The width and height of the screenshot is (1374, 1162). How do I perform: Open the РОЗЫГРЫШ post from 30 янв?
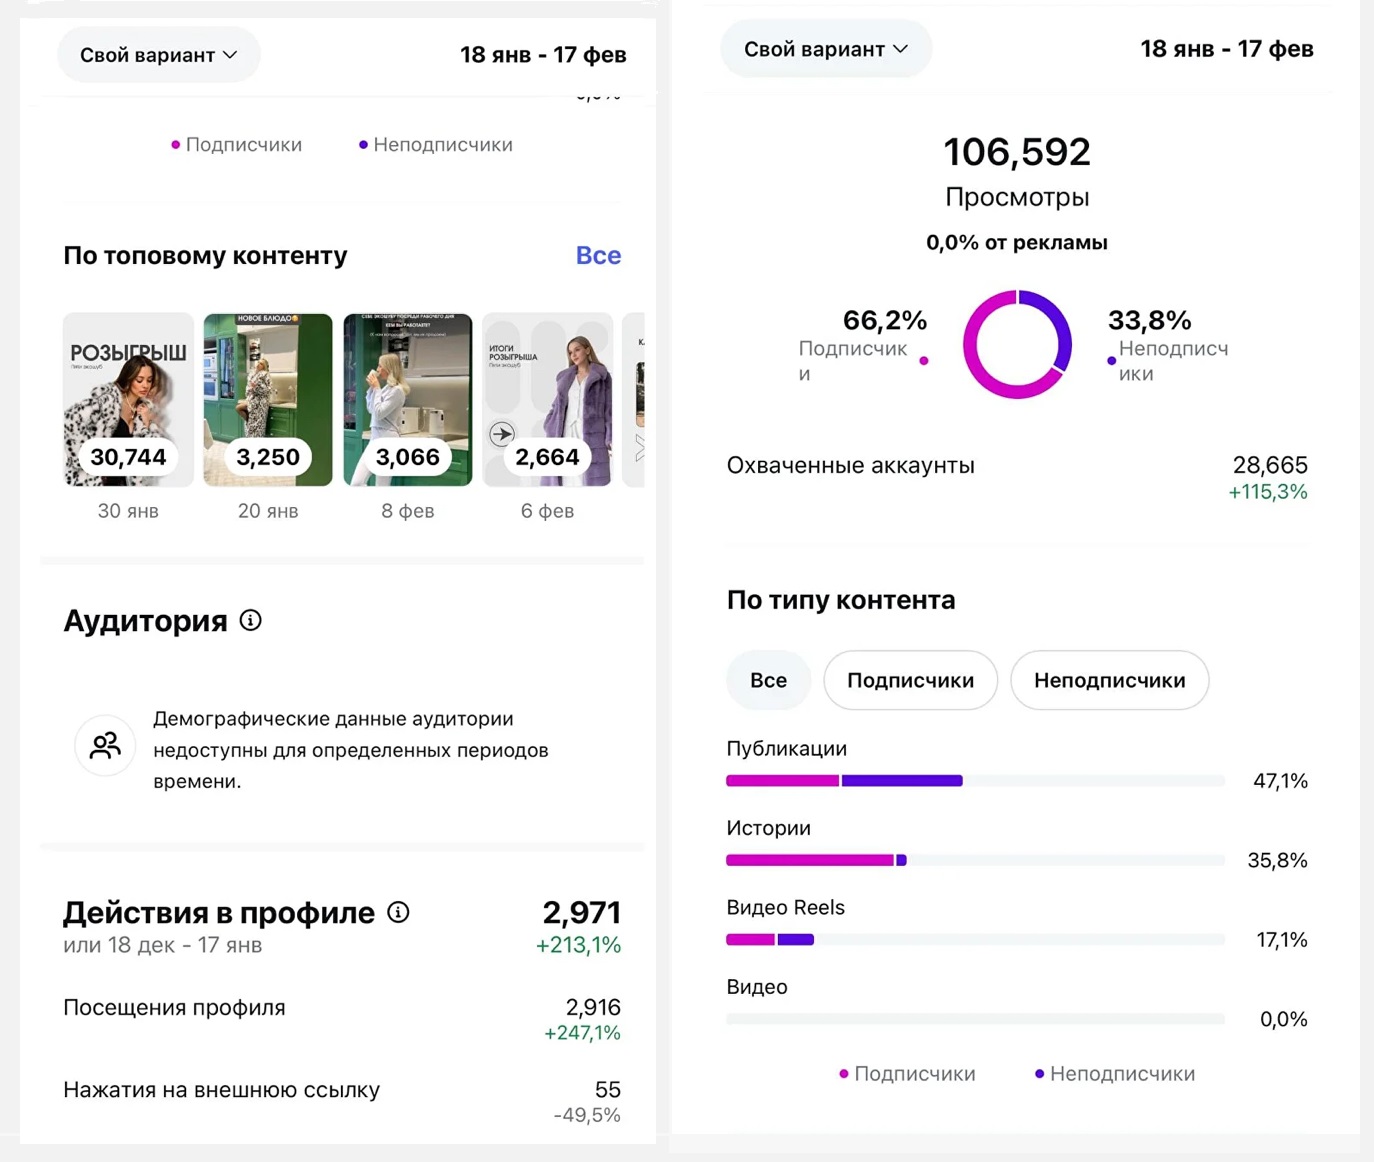pyautogui.click(x=128, y=400)
